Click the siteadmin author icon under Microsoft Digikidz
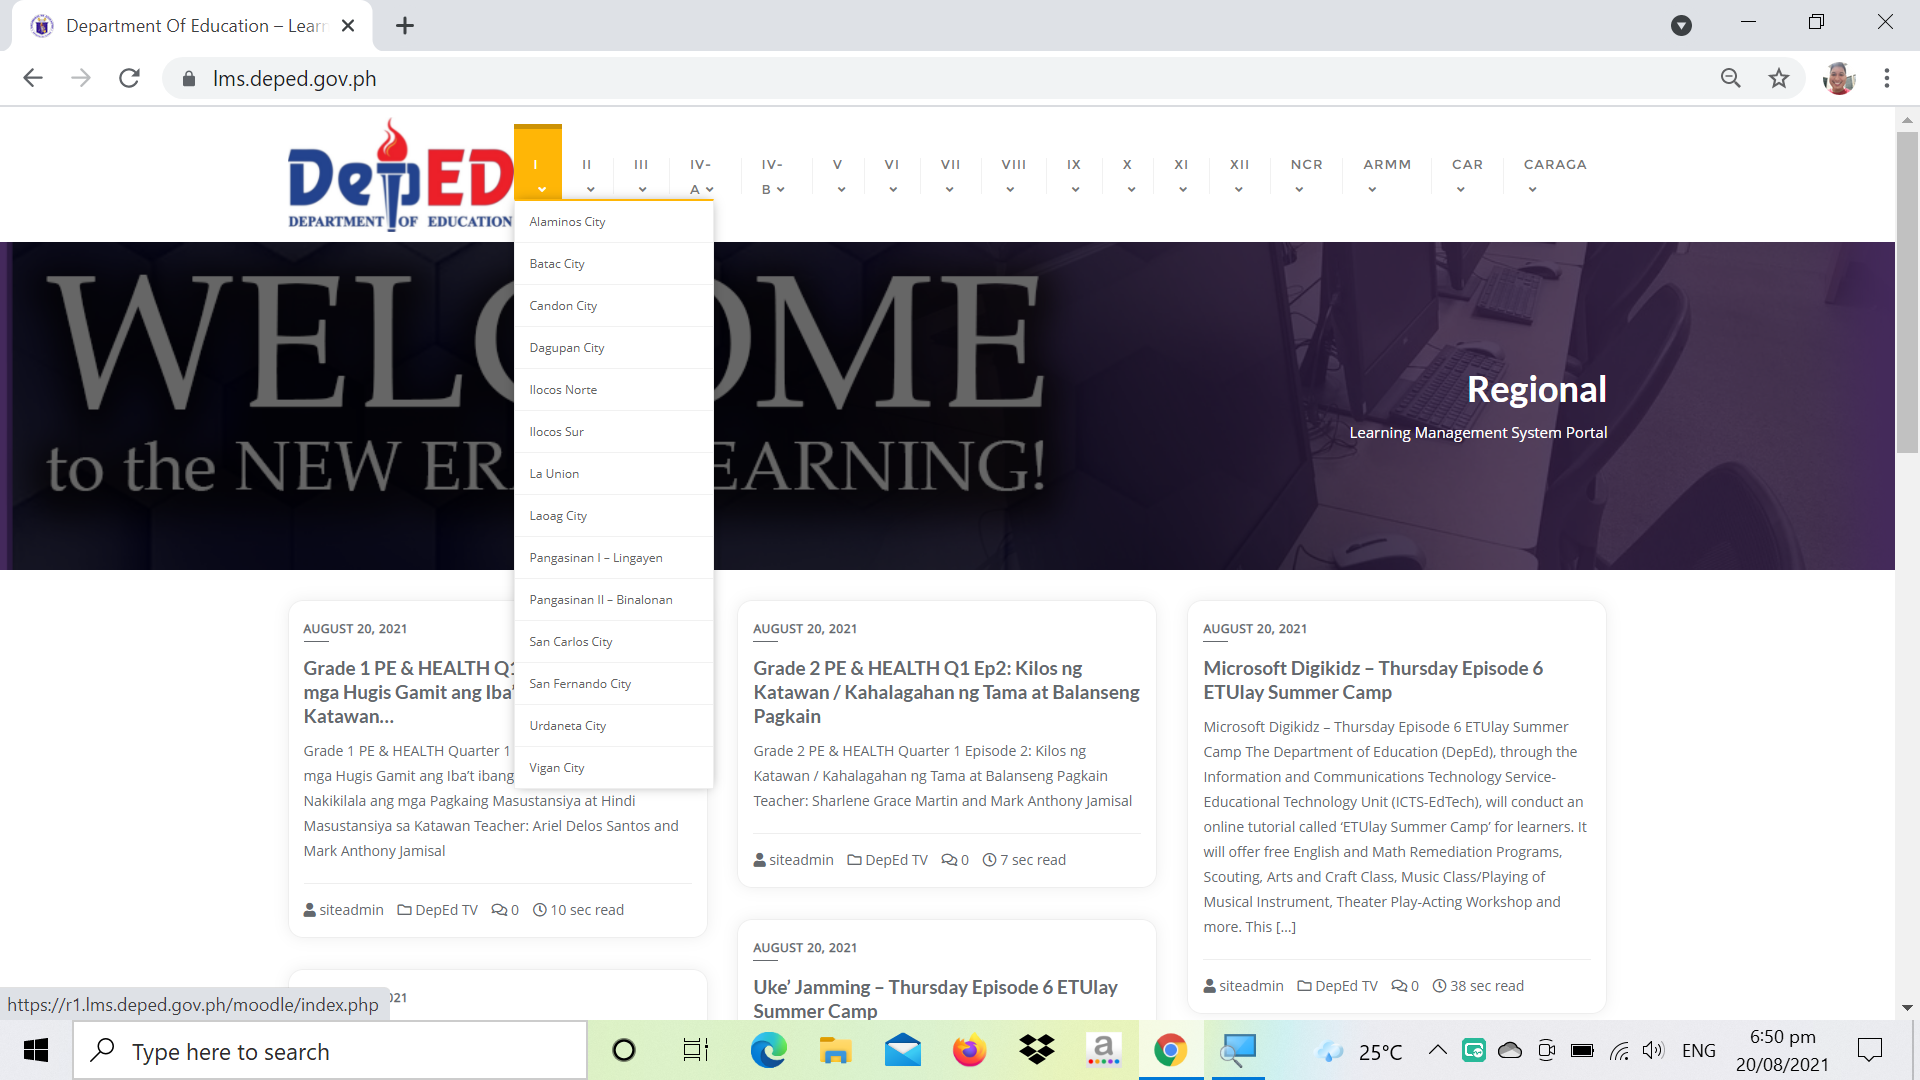Image resolution: width=1920 pixels, height=1080 pixels. coord(1210,985)
